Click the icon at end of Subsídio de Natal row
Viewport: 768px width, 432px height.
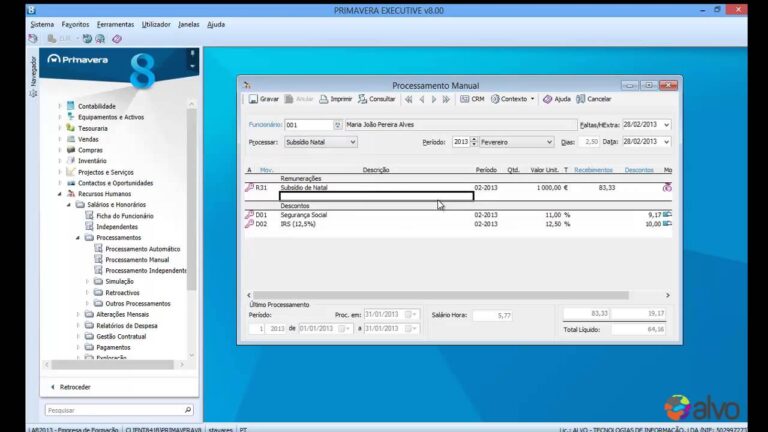click(x=667, y=188)
